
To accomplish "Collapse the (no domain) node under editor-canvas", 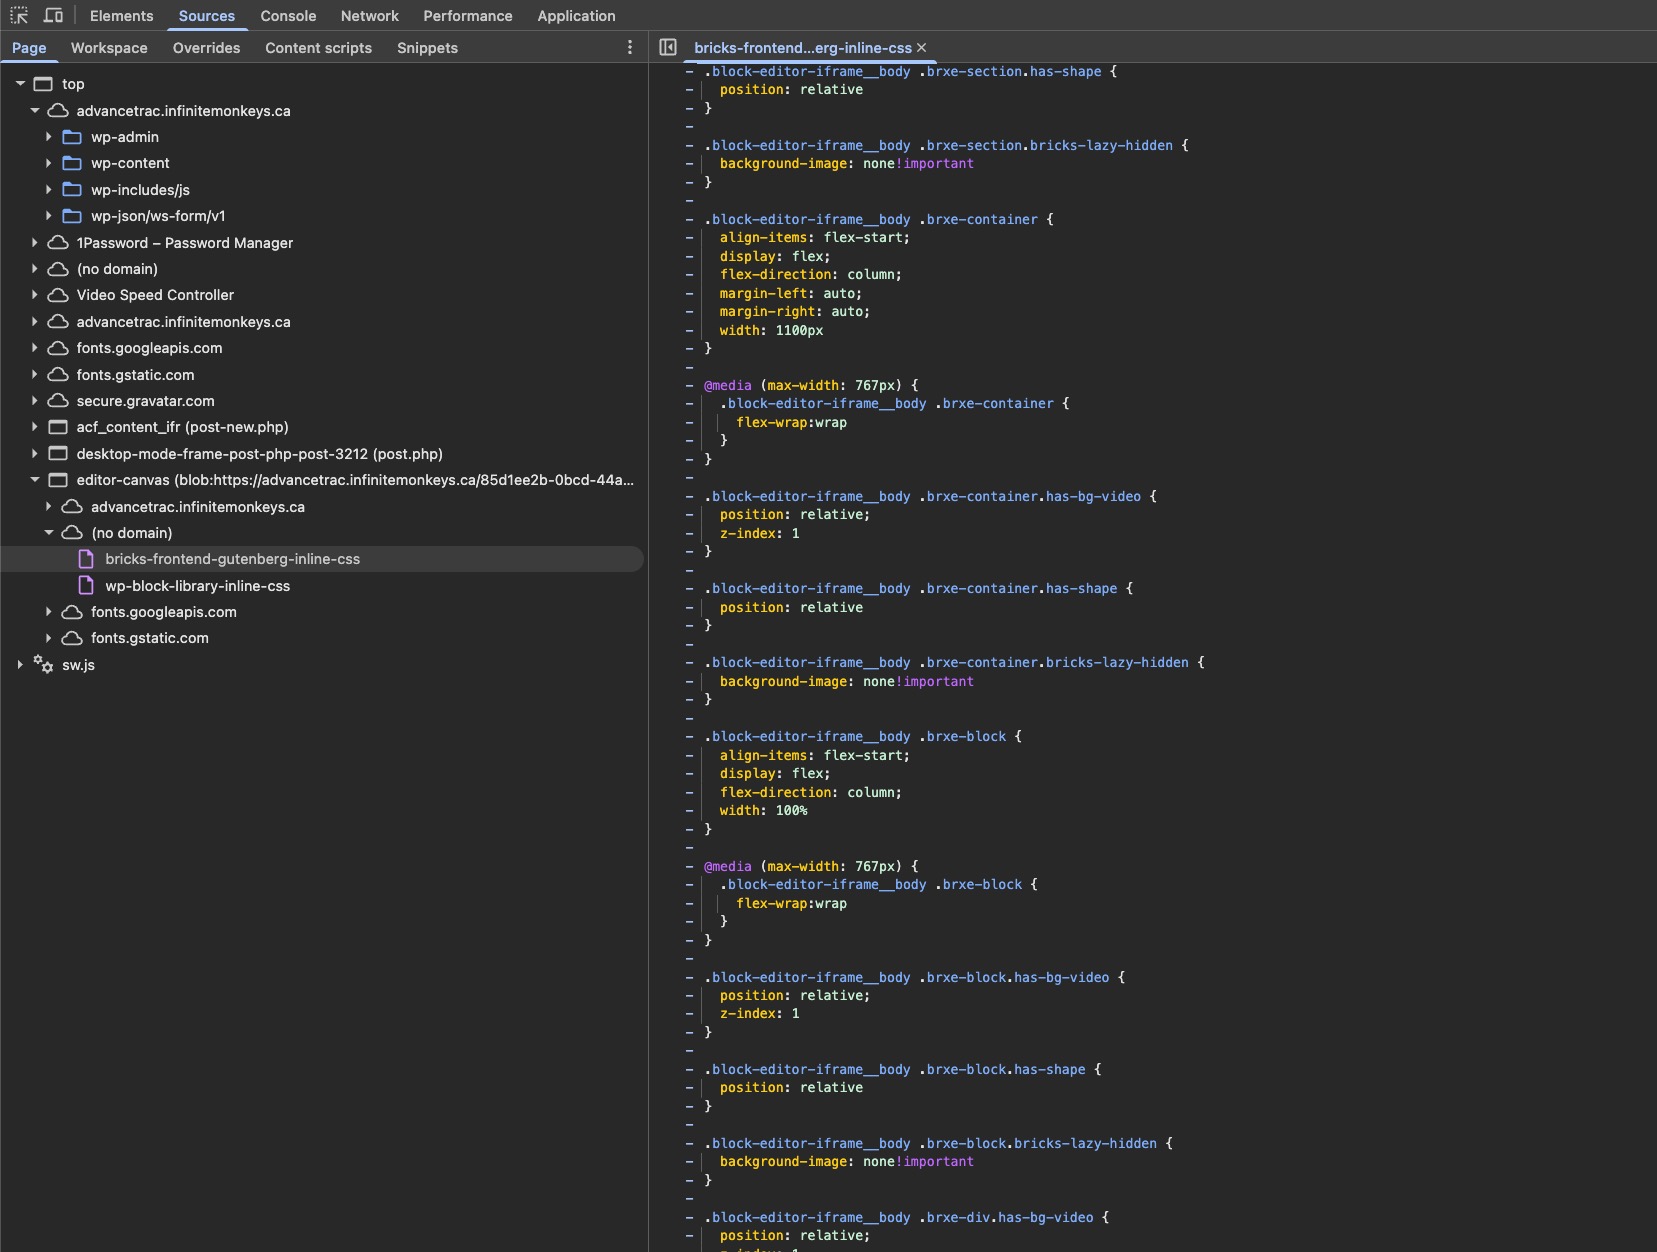I will click(x=48, y=533).
